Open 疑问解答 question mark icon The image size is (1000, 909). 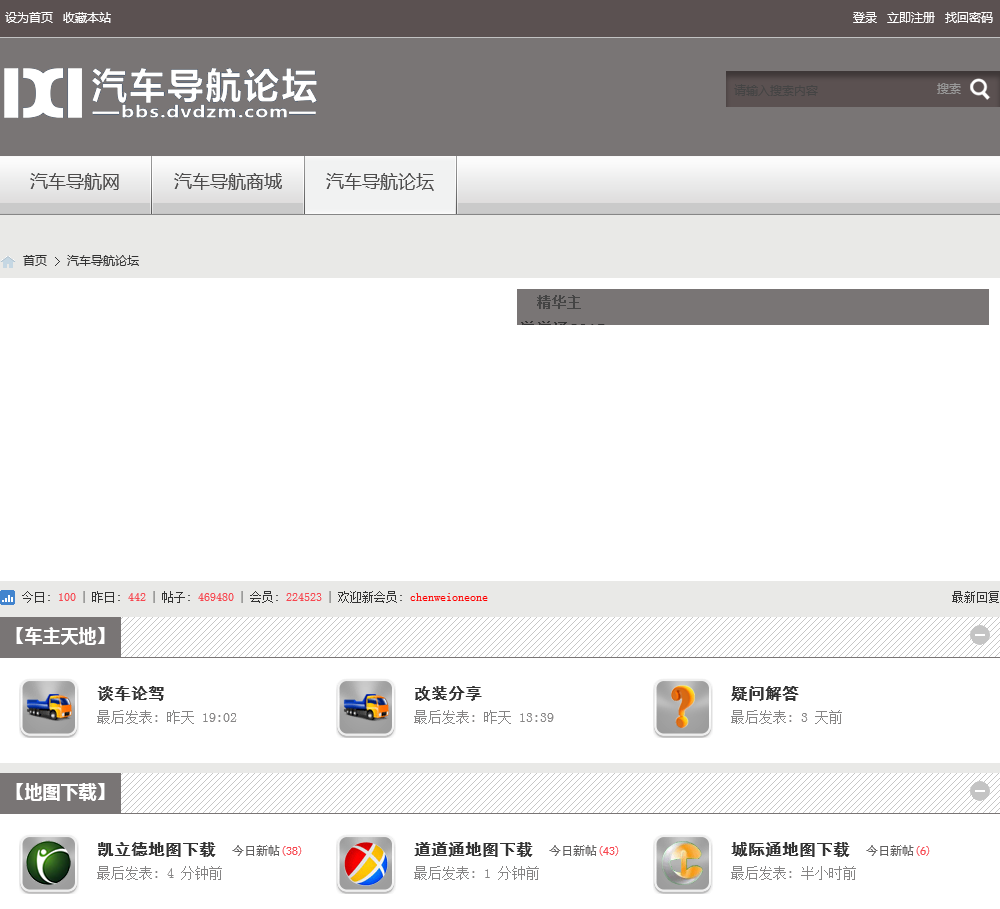[x=682, y=708]
